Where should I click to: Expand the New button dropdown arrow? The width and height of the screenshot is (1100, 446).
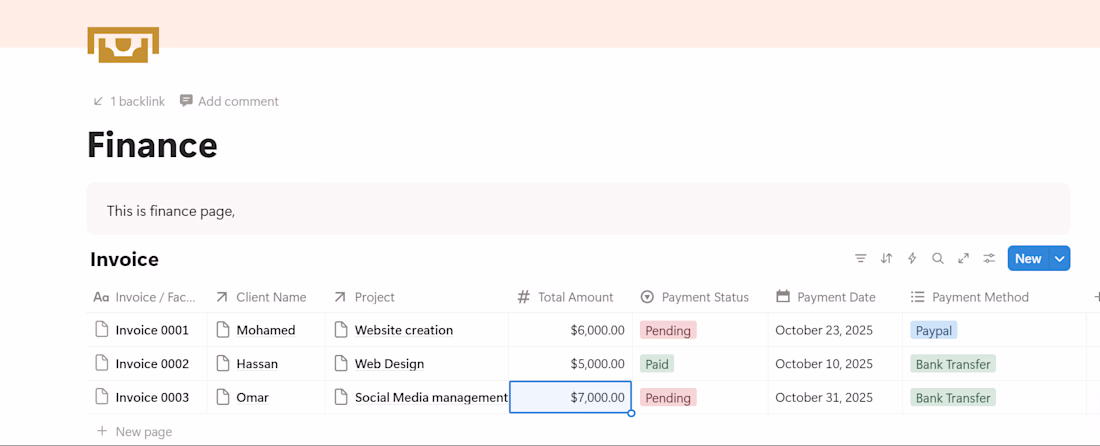click(x=1060, y=258)
